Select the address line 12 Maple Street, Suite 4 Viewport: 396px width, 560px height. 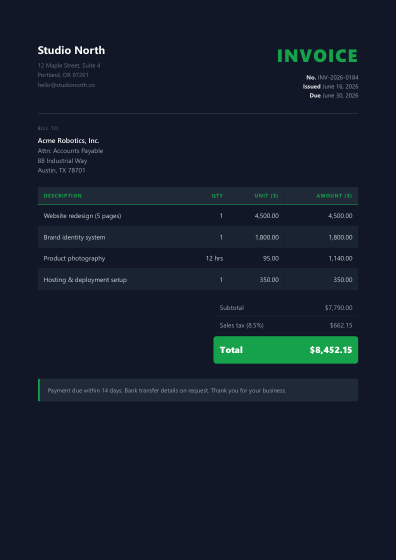click(x=69, y=66)
